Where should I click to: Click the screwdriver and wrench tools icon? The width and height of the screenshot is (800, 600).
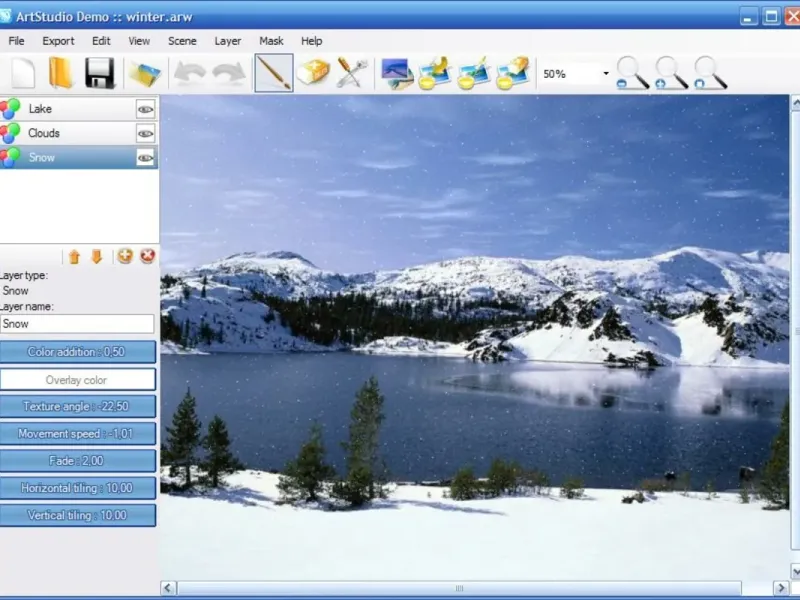pos(352,73)
